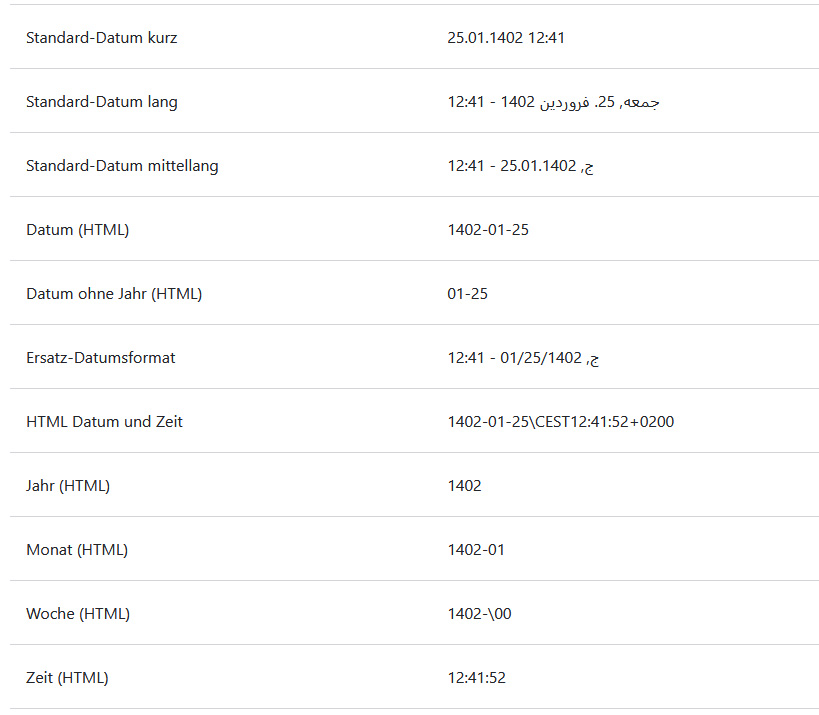
Task: Select the value 25.01.1402 12:41
Action: click(507, 38)
